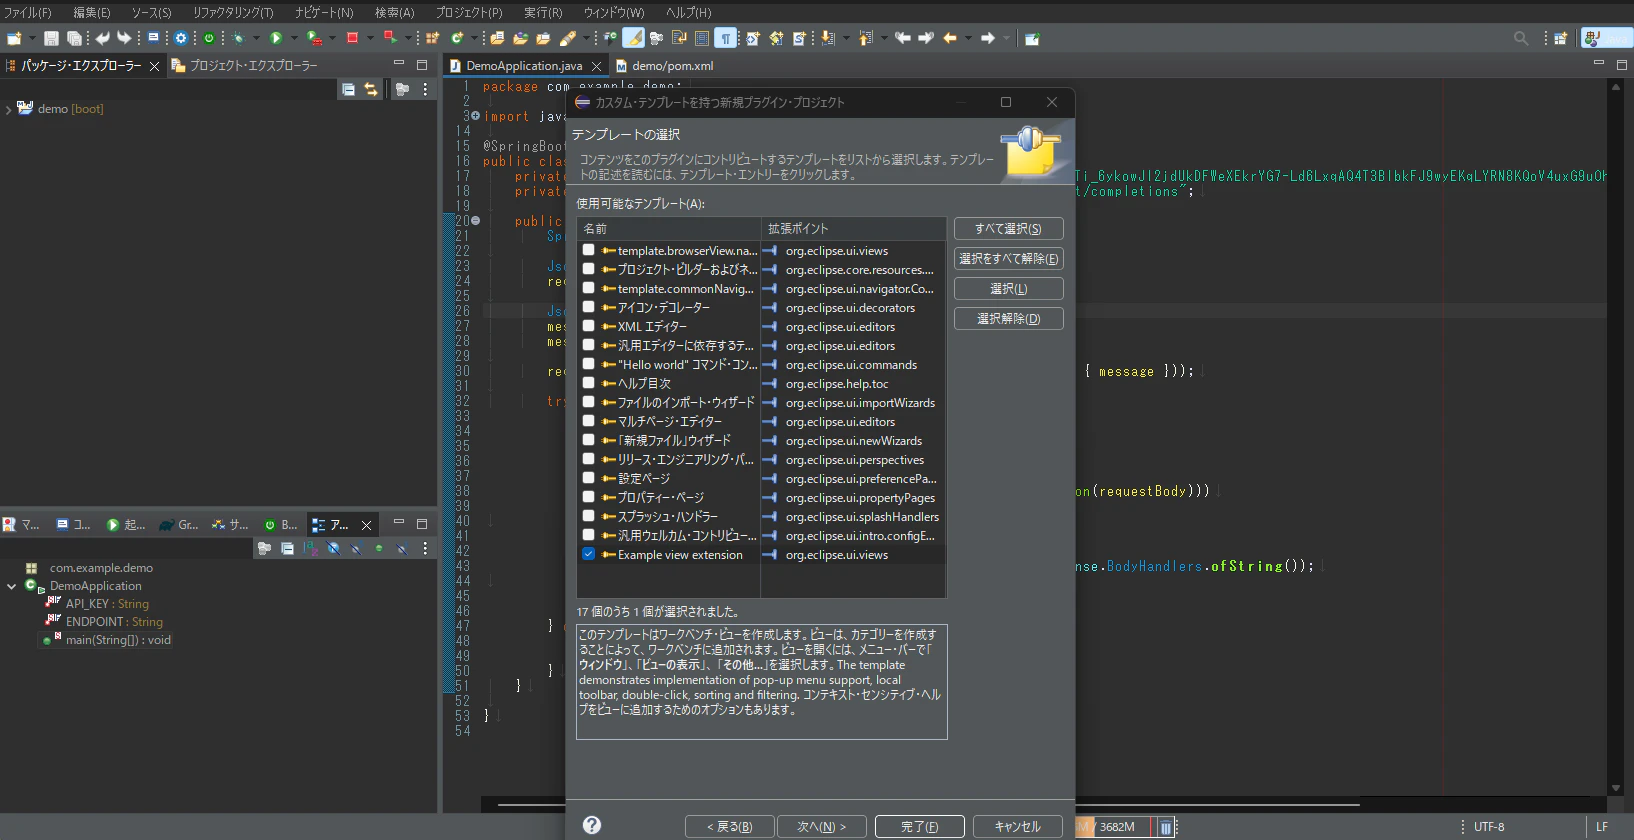Screen dimensions: 1634x840
Task: Open the New wizard dropdown arrow
Action: [x=32, y=38]
